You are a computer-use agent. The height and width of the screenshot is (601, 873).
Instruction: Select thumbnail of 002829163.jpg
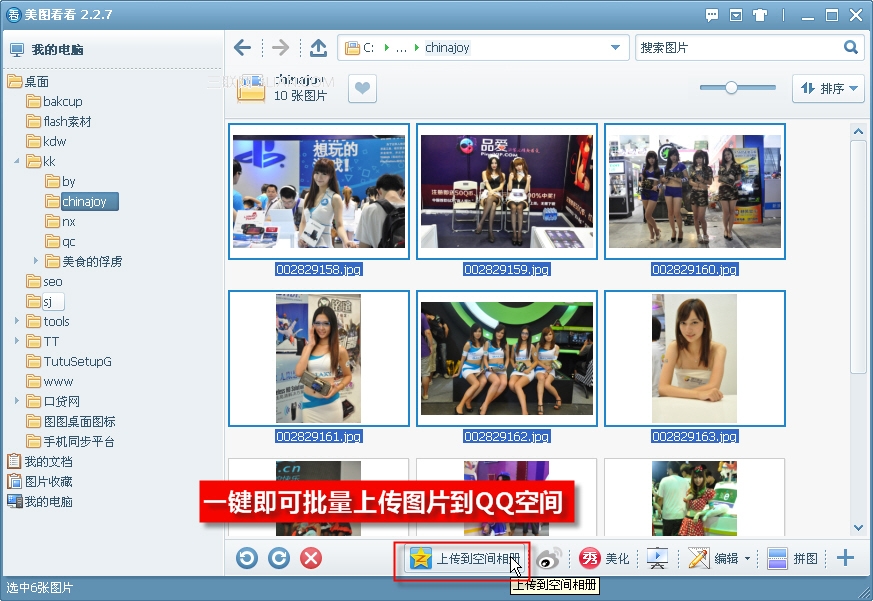click(x=695, y=358)
